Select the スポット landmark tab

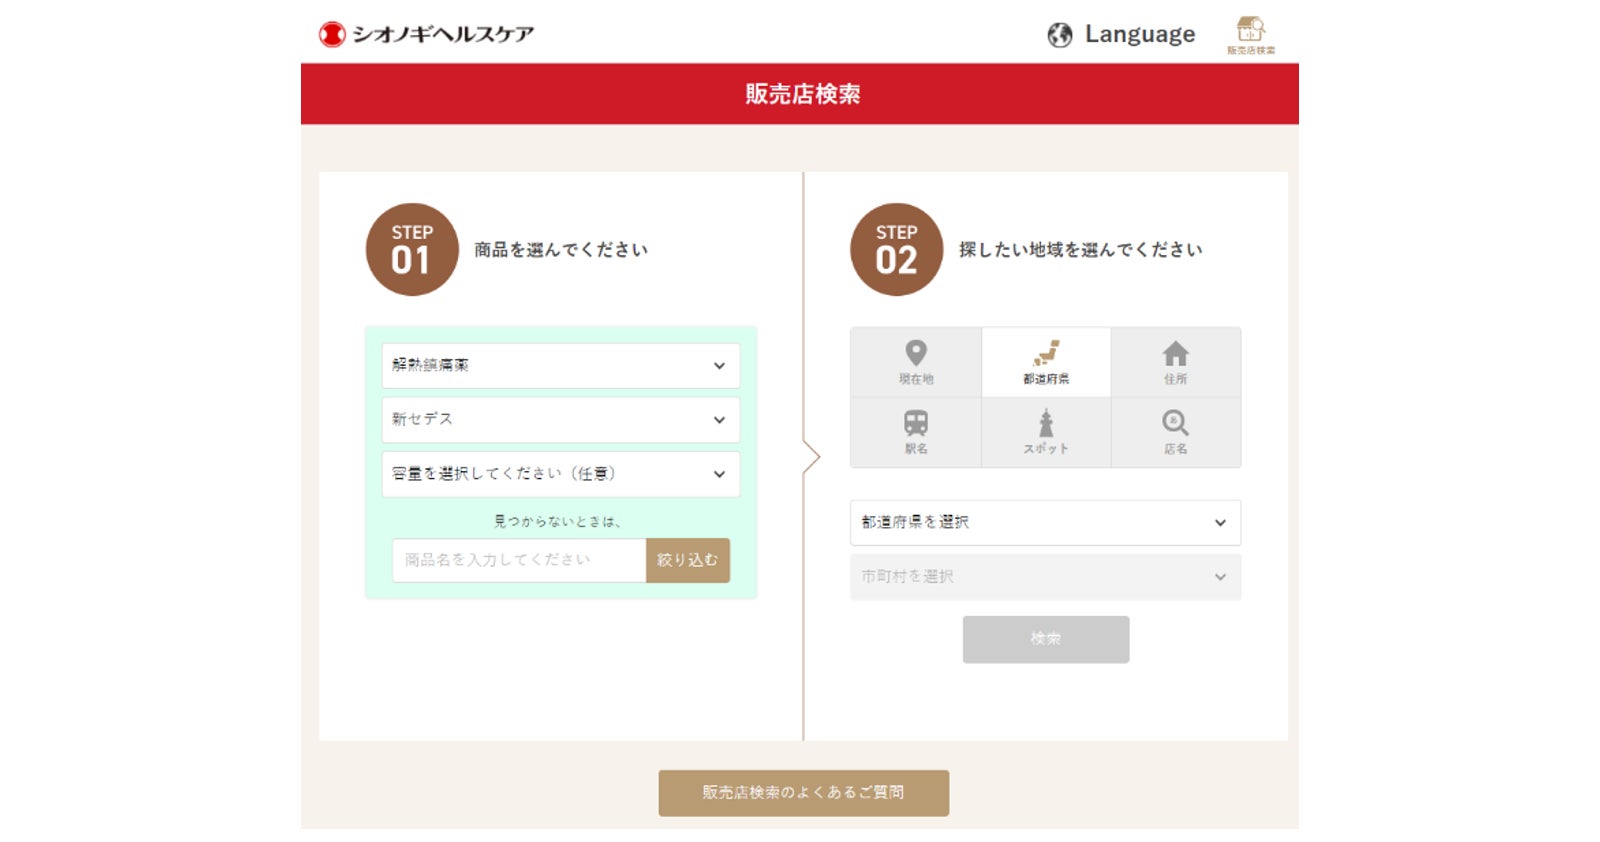click(x=1046, y=433)
